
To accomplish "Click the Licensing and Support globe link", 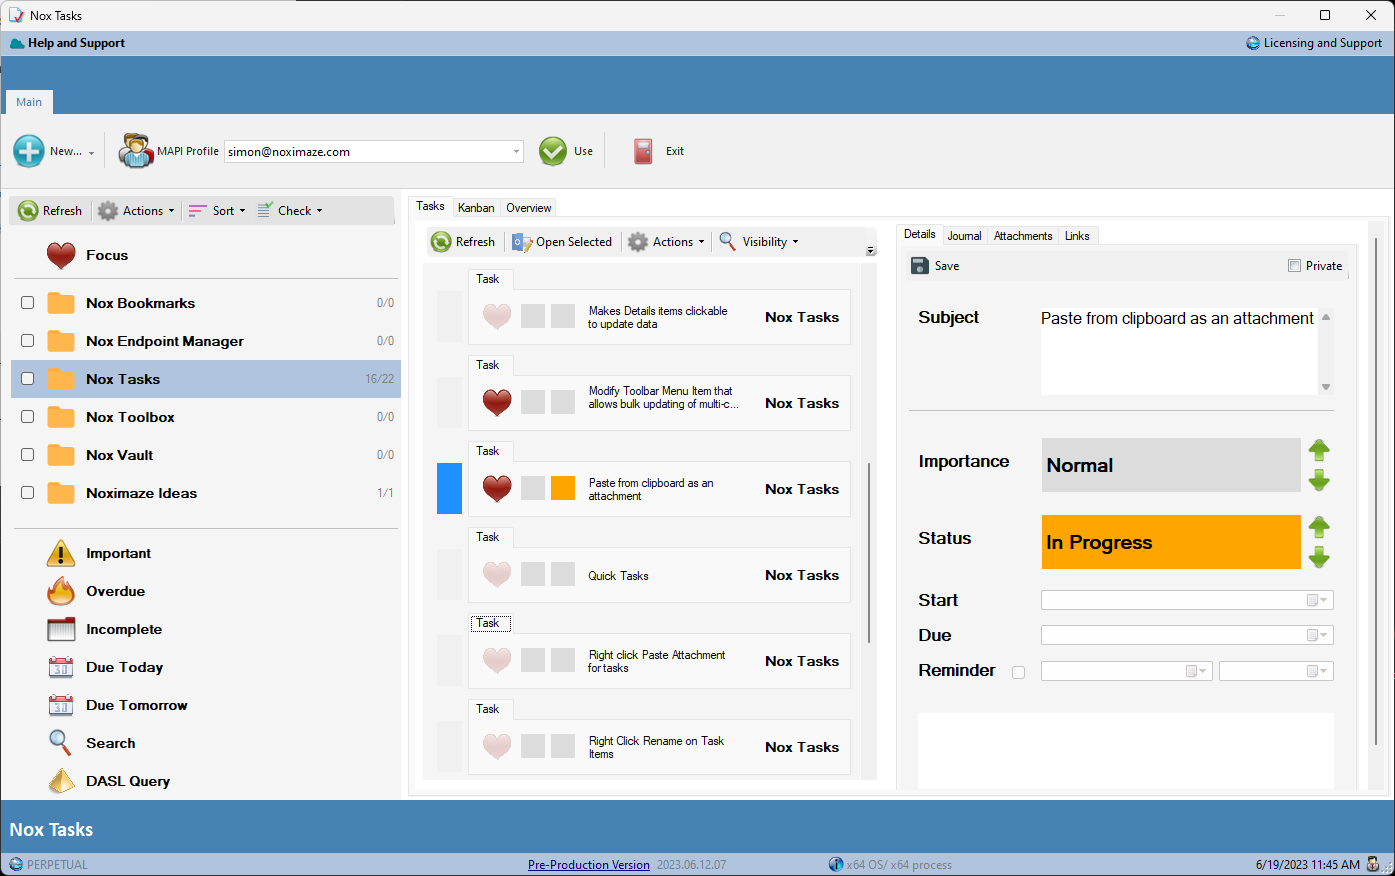I will [x=1314, y=43].
